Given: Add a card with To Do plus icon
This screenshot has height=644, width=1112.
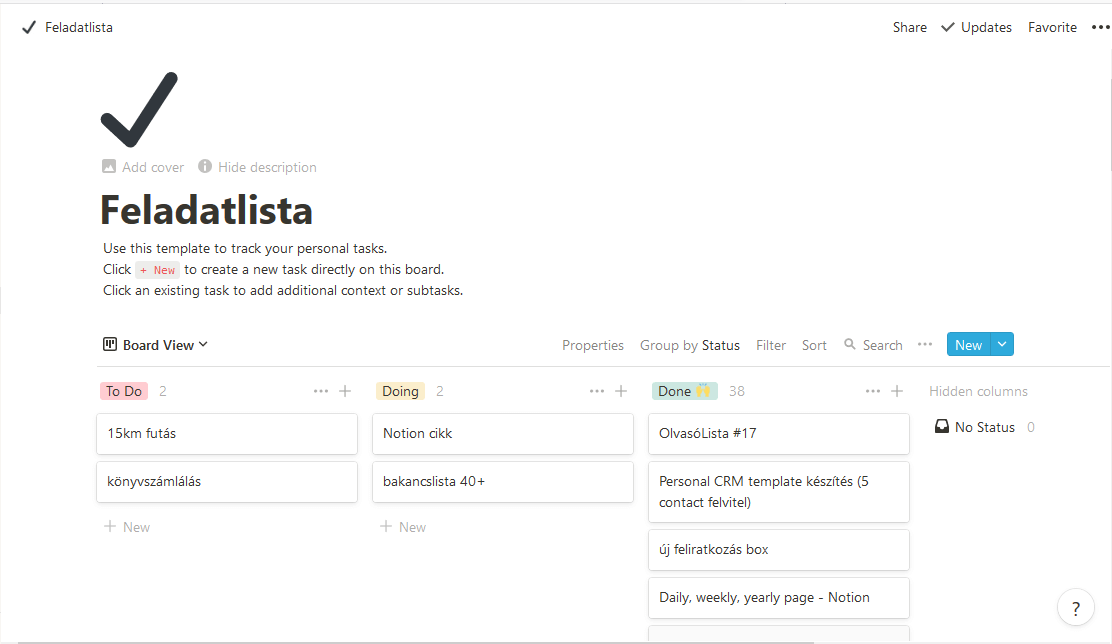Looking at the screenshot, I should coord(345,391).
